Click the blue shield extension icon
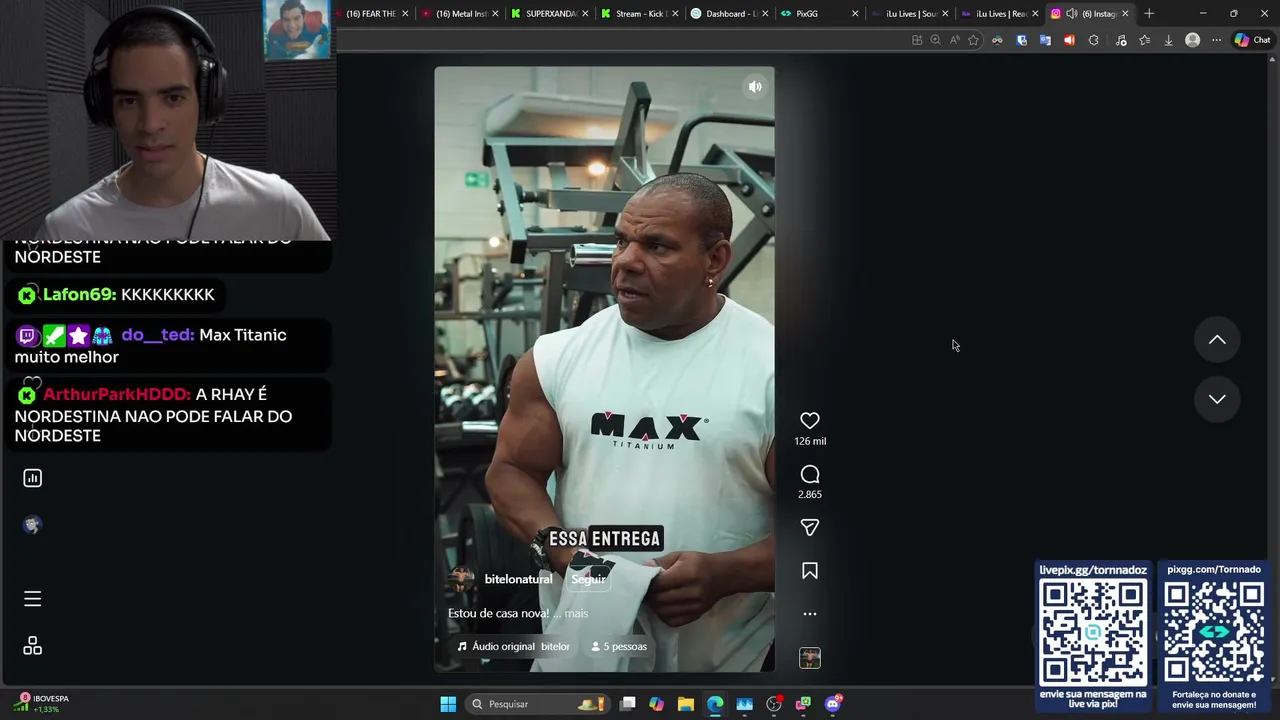Screen dimensions: 1280x720 (x=1021, y=40)
